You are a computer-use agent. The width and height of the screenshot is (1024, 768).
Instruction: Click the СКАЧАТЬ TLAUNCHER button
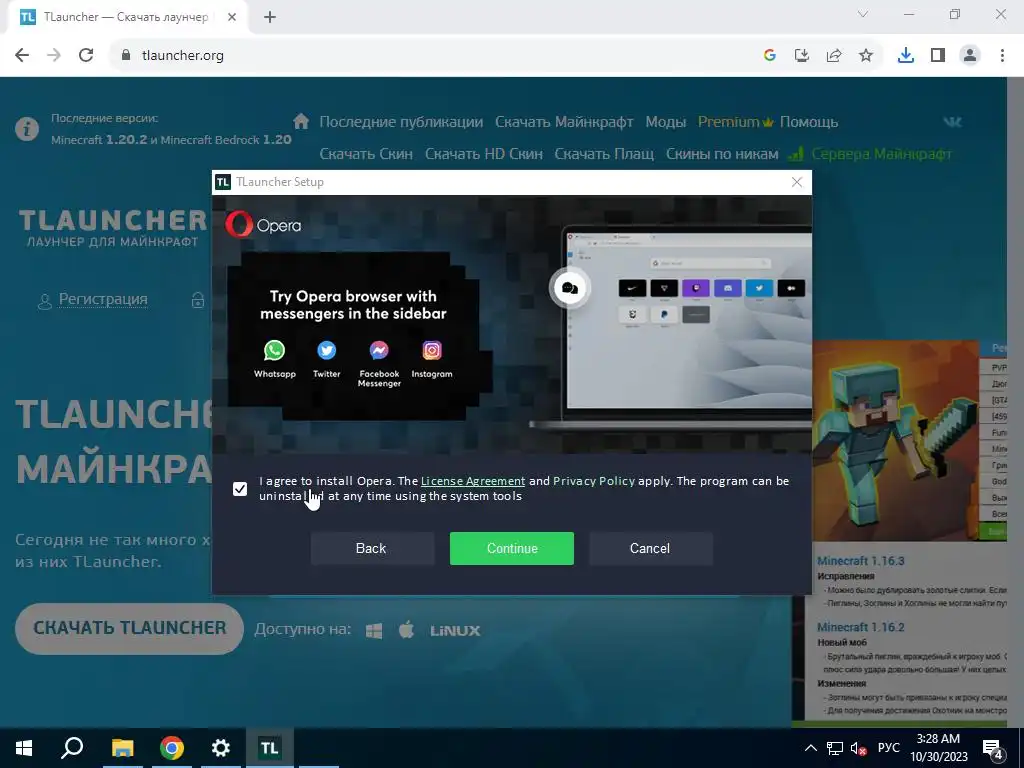[129, 628]
